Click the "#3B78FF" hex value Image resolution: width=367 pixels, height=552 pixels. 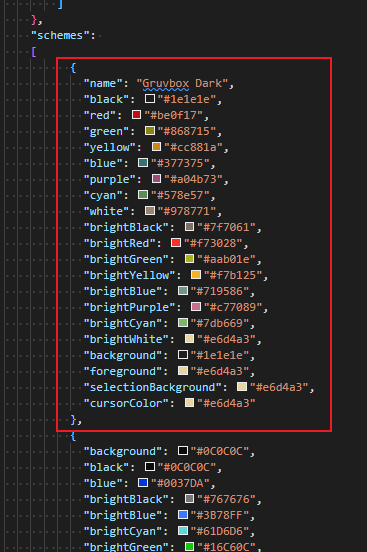220,515
